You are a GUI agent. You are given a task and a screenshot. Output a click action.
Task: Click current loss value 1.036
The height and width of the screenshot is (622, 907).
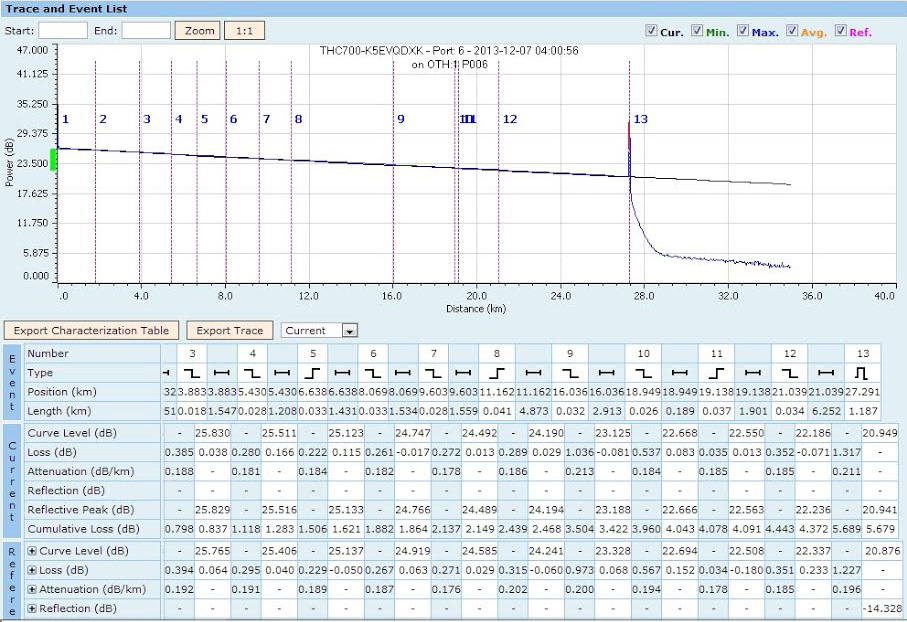click(580, 452)
